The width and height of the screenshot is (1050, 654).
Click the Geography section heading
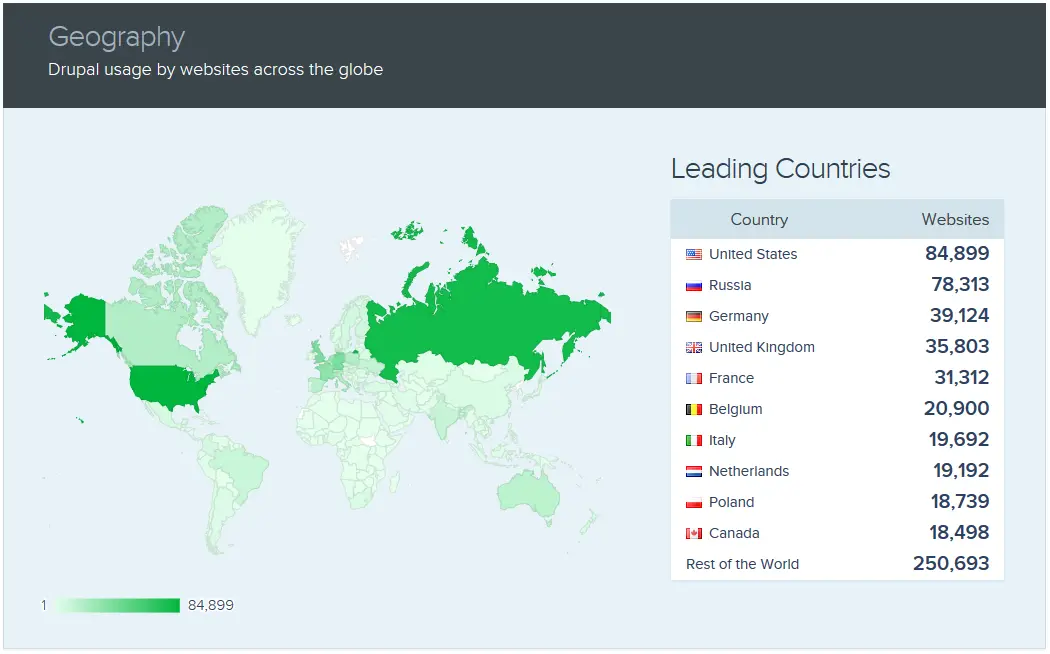[116, 37]
